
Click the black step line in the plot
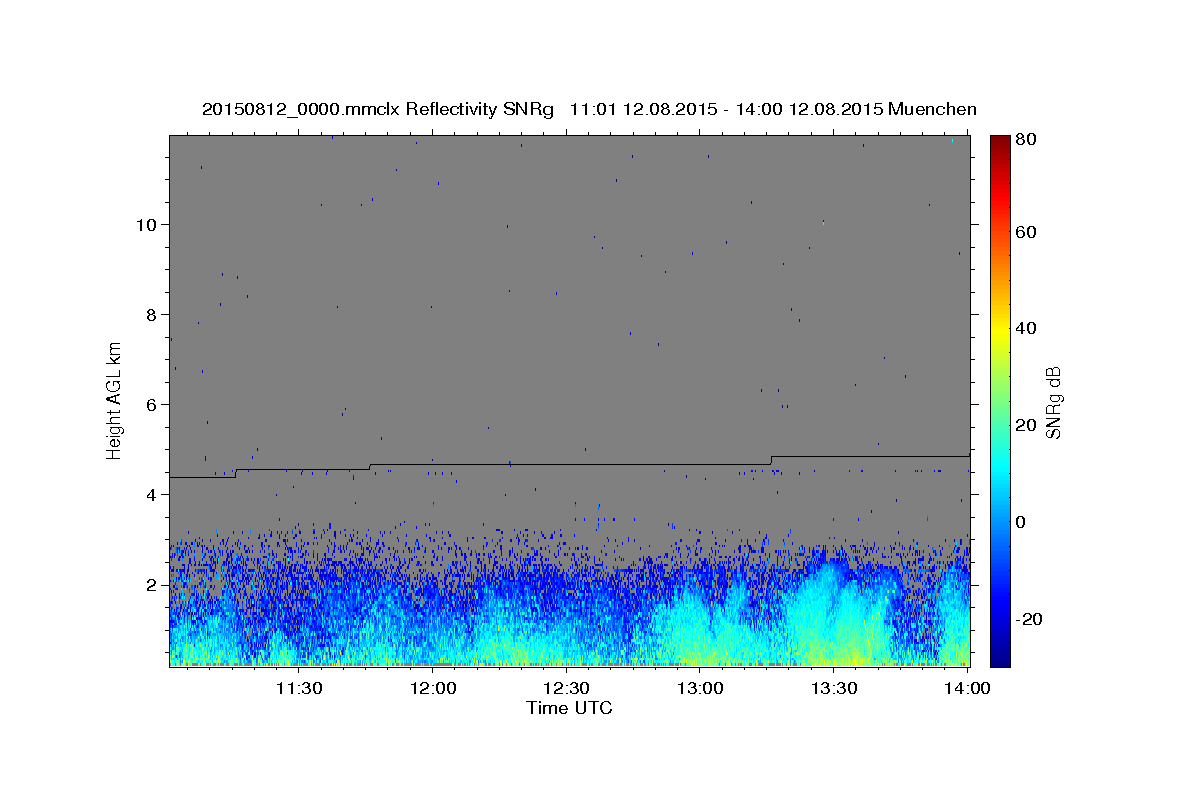[570, 464]
